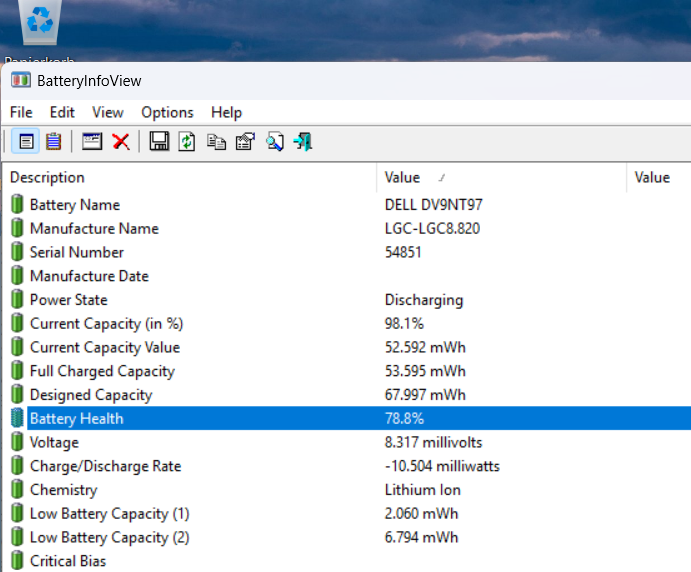Screen dimensions: 691x572
Task: Select the Battery Name row text
Action: tap(75, 205)
